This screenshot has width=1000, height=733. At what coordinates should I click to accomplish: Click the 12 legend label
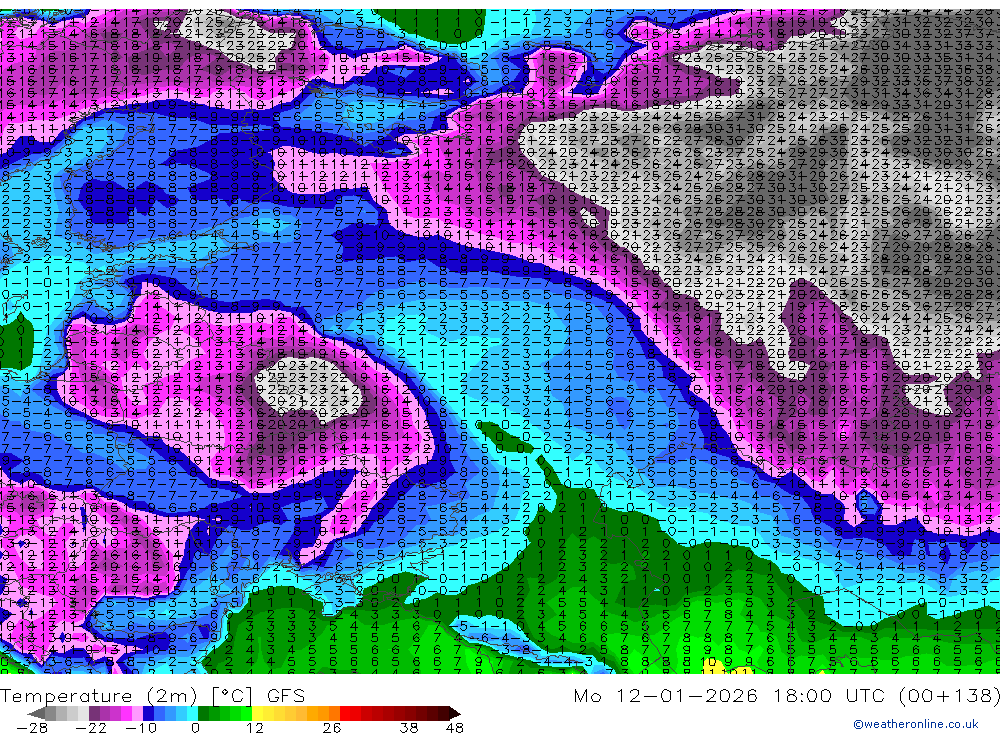point(254,727)
